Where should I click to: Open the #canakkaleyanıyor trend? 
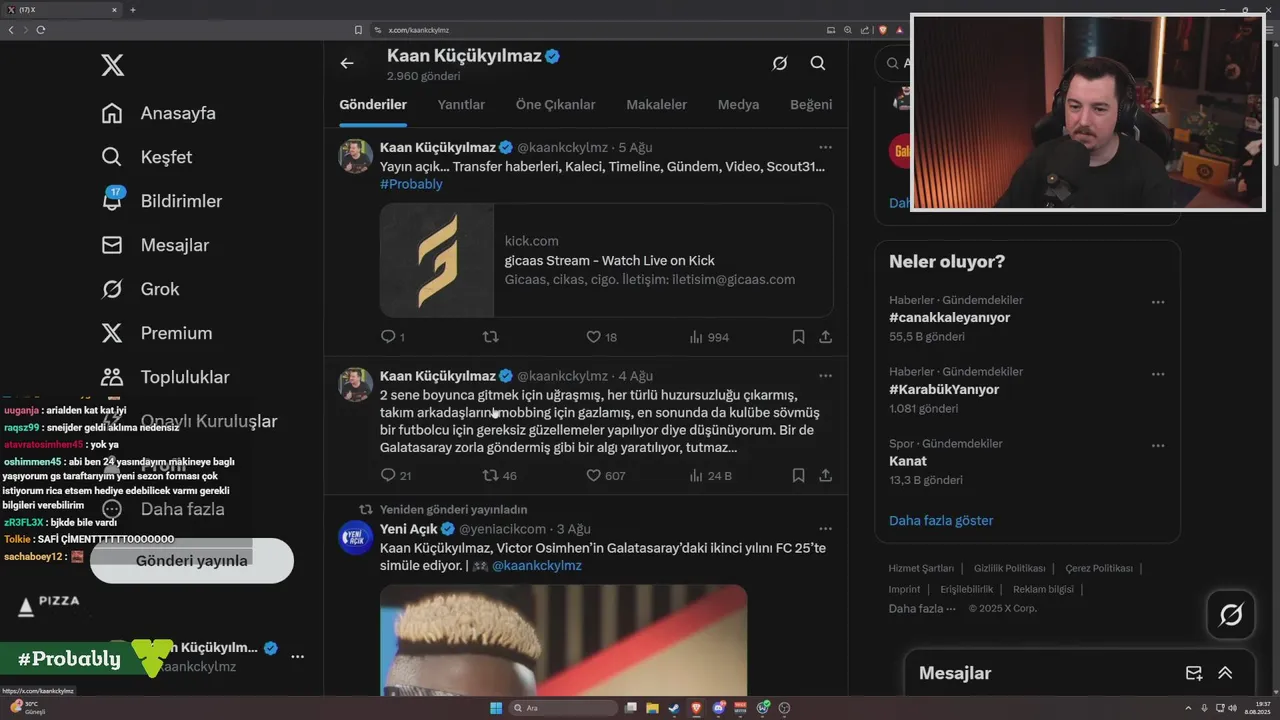pos(949,317)
